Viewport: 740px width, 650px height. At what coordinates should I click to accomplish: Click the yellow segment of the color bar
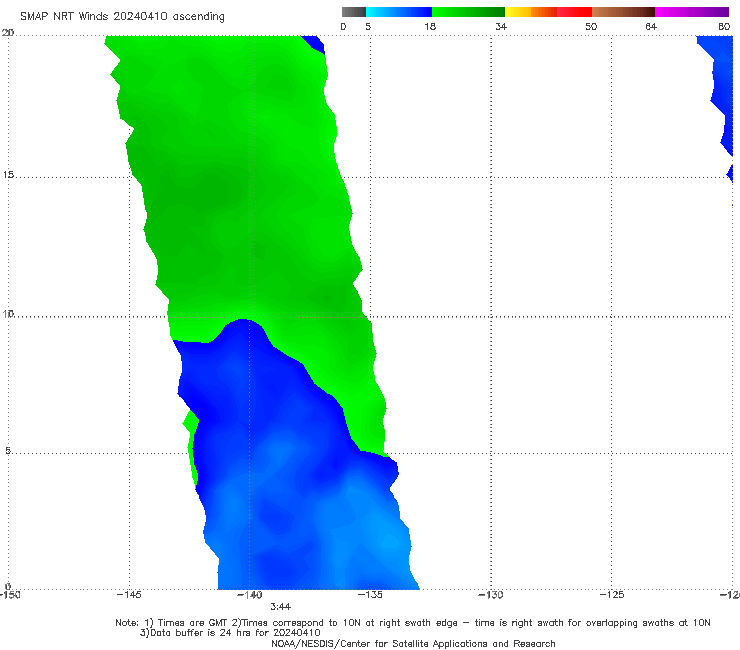click(x=518, y=12)
